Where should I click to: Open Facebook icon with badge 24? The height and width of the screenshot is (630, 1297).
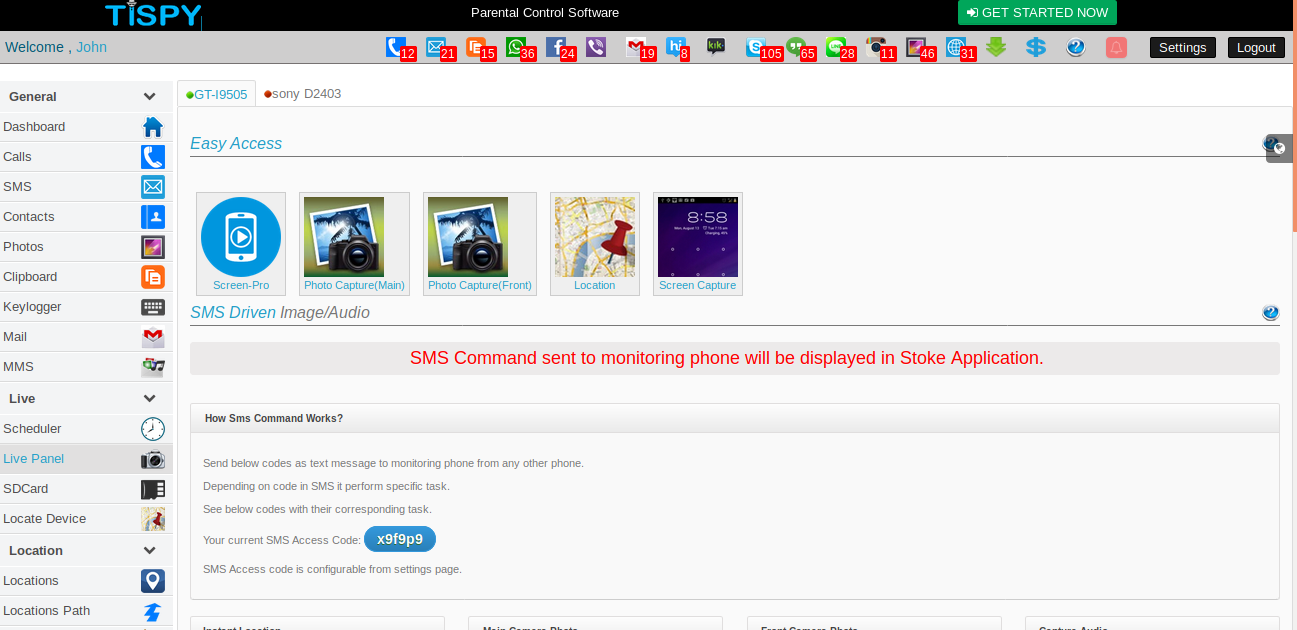click(x=556, y=47)
